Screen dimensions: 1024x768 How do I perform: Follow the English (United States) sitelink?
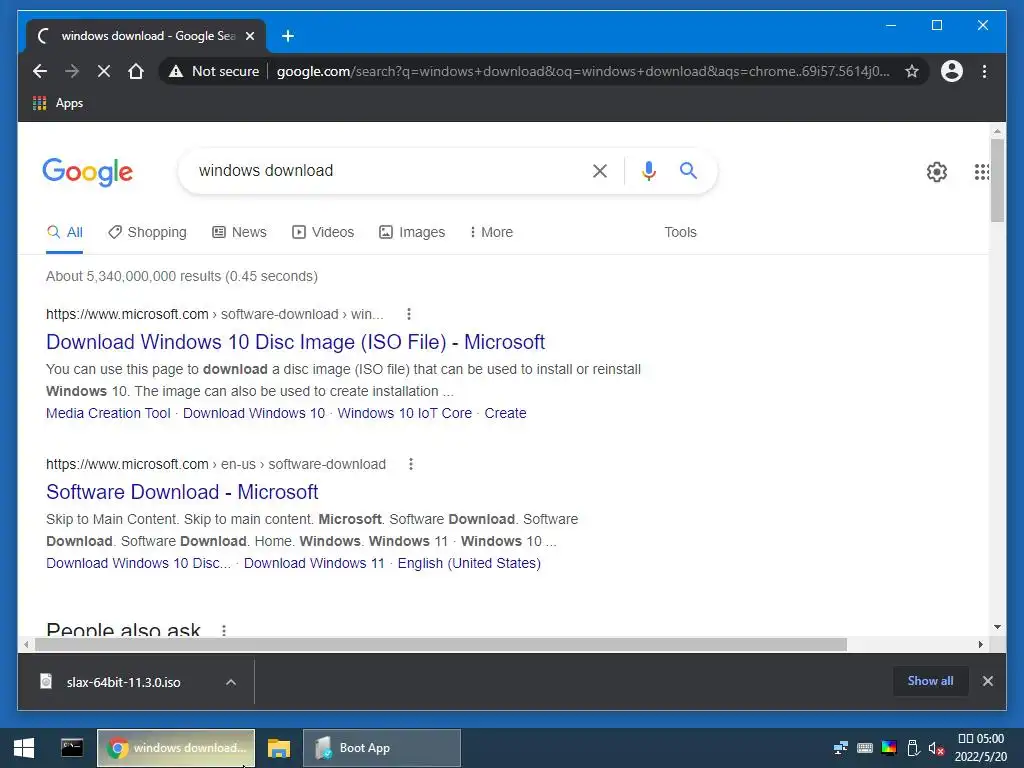[469, 564]
